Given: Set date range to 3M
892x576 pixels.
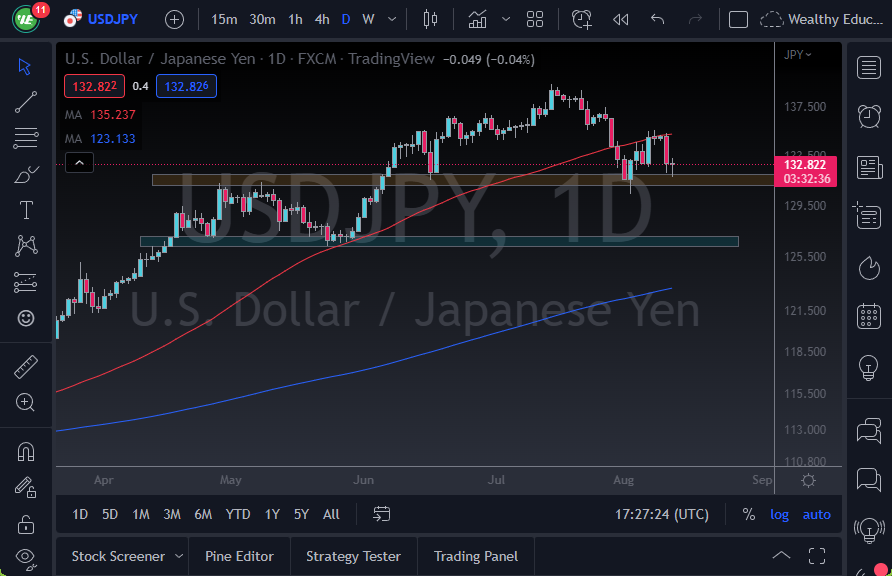Looking at the screenshot, I should tap(172, 515).
